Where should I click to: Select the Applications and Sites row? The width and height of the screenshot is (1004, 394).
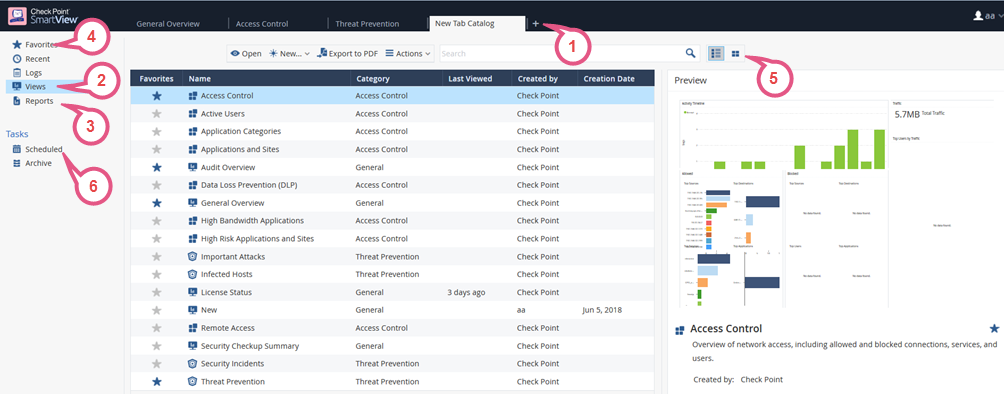pyautogui.click(x=393, y=149)
